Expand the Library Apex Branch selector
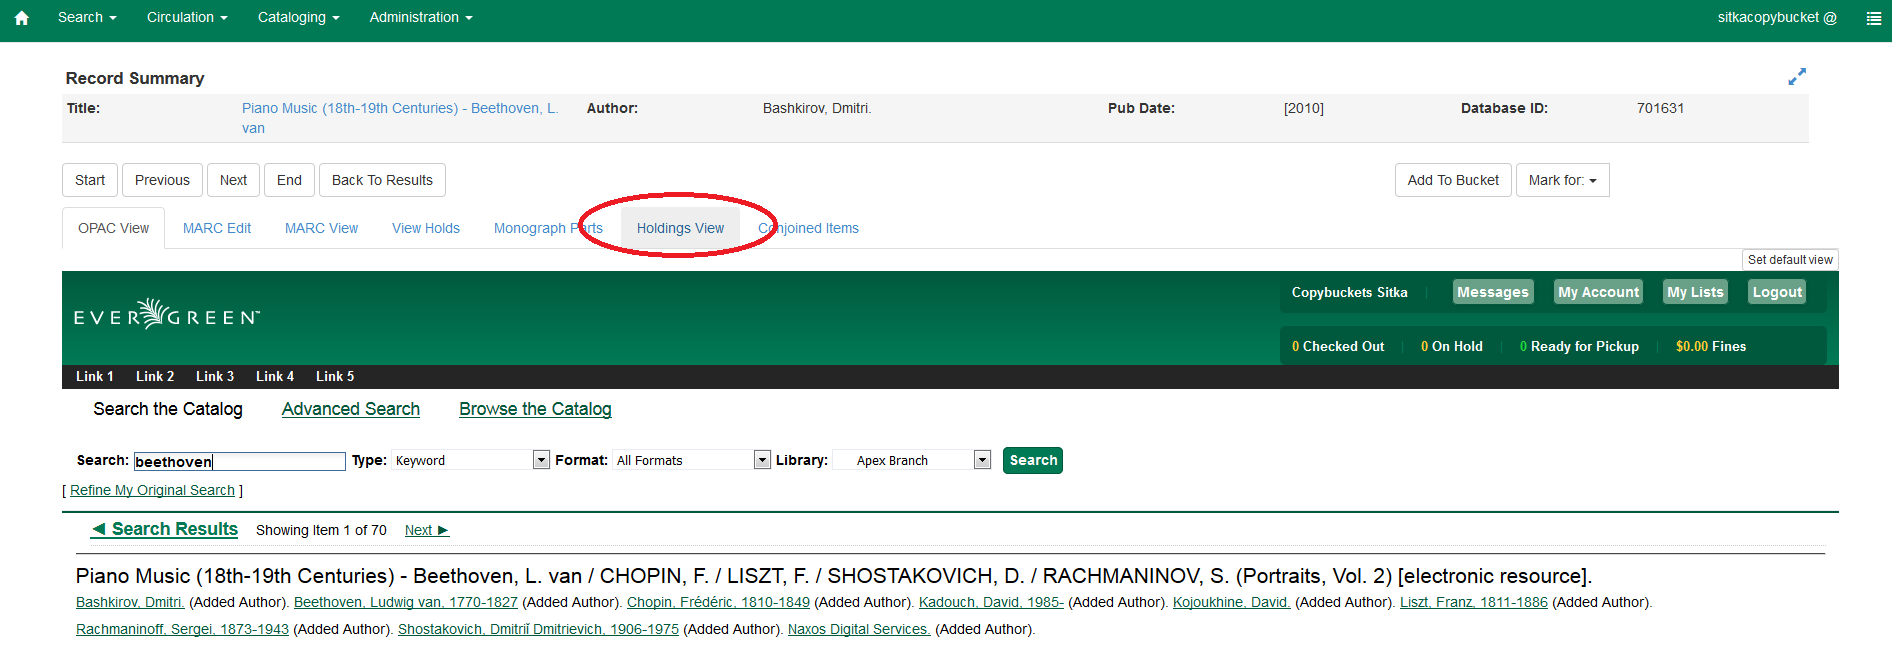This screenshot has width=1892, height=645. (x=912, y=460)
